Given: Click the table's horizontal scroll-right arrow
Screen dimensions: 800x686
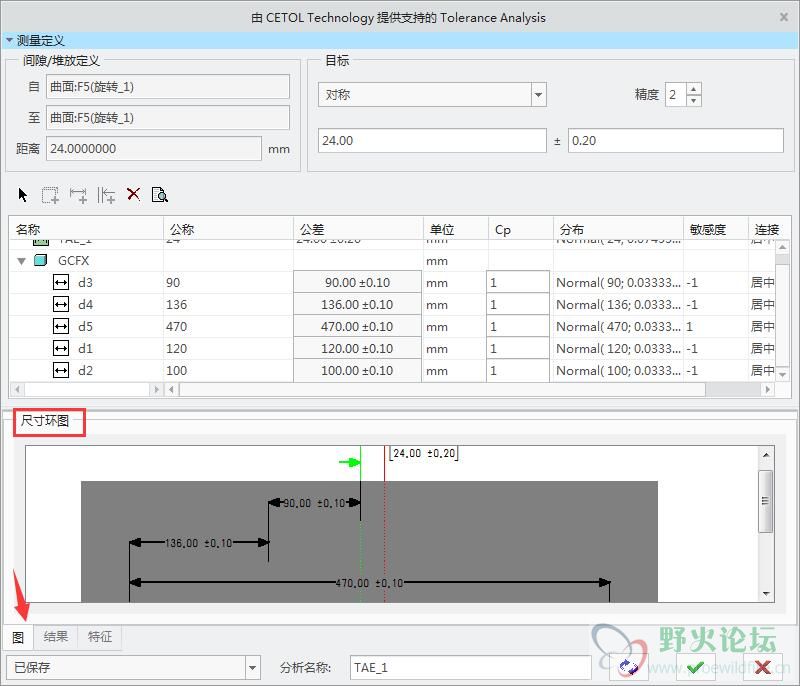Looking at the screenshot, I should (x=767, y=390).
